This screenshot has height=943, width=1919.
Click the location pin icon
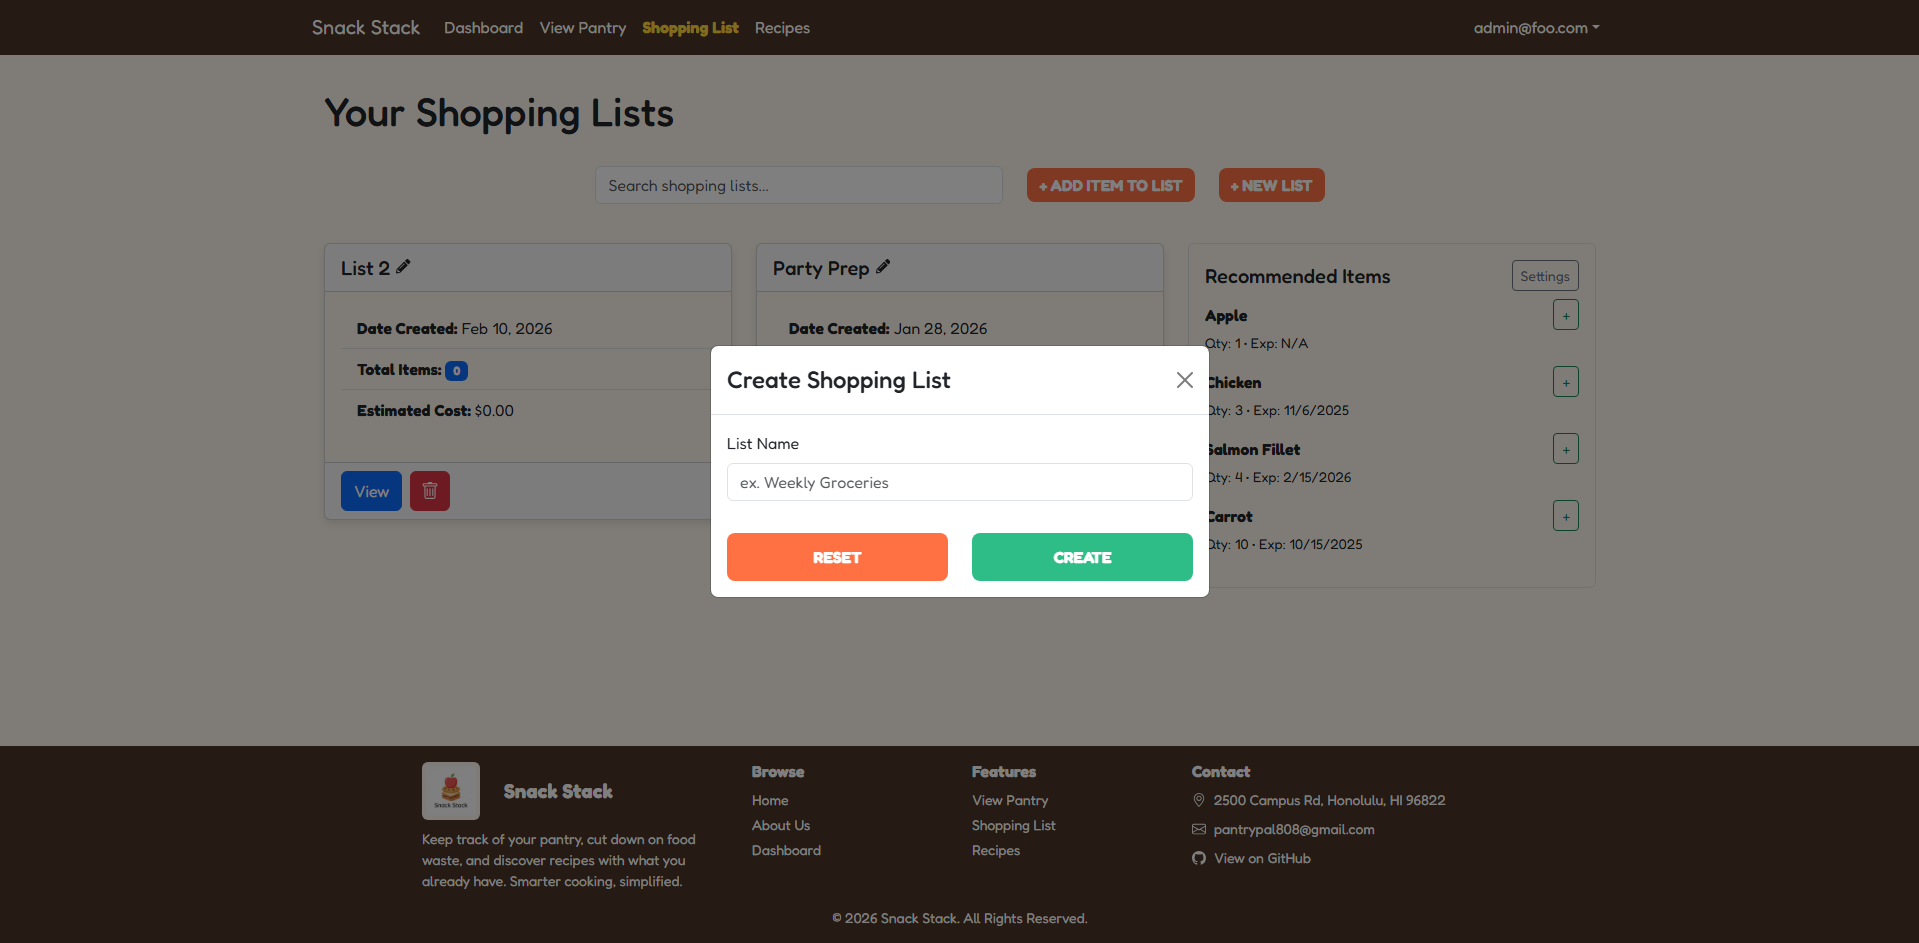1198,800
